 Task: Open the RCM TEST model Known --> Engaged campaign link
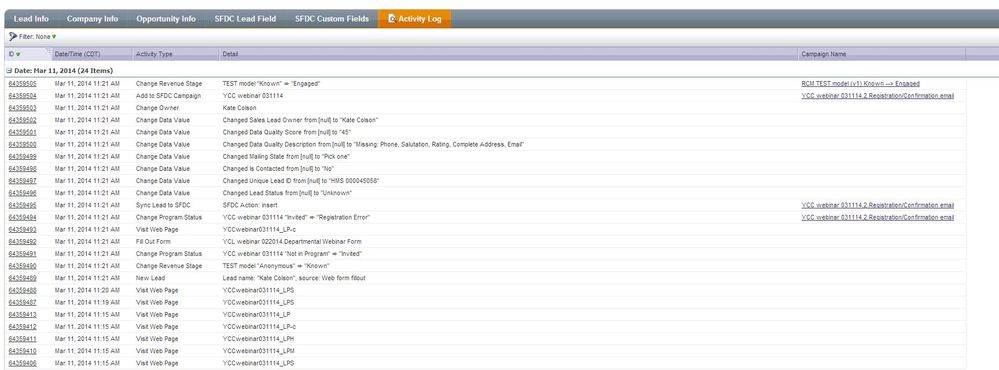click(x=860, y=83)
